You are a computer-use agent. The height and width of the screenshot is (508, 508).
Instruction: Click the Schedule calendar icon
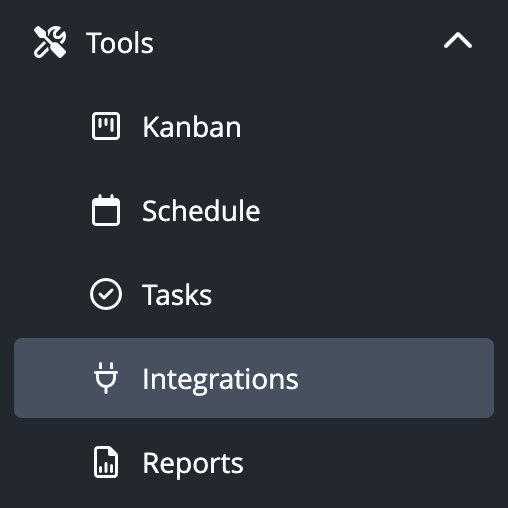point(106,210)
